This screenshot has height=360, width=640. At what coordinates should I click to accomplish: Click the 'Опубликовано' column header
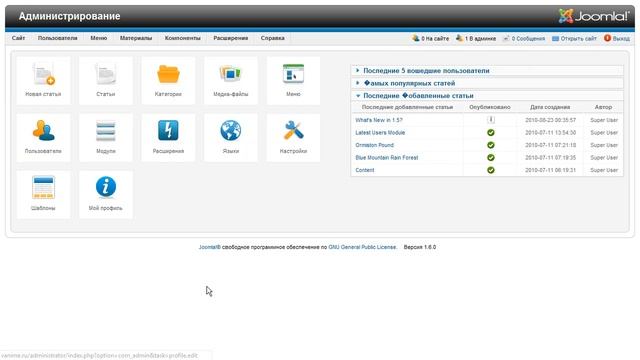pos(490,107)
